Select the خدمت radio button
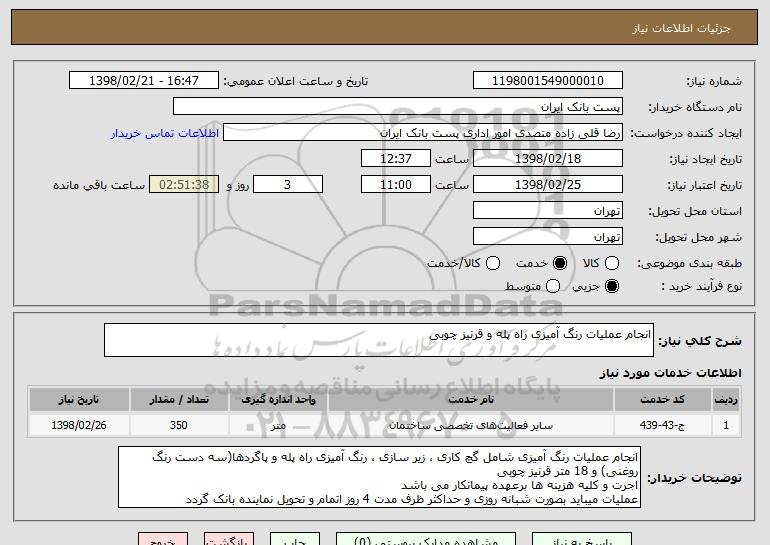Image resolution: width=770 pixels, height=545 pixels. (559, 263)
